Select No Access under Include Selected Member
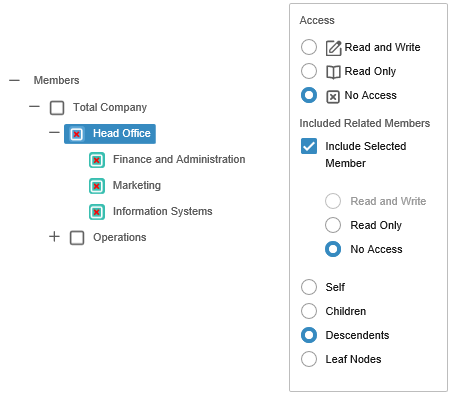This screenshot has height=397, width=461. (x=333, y=249)
